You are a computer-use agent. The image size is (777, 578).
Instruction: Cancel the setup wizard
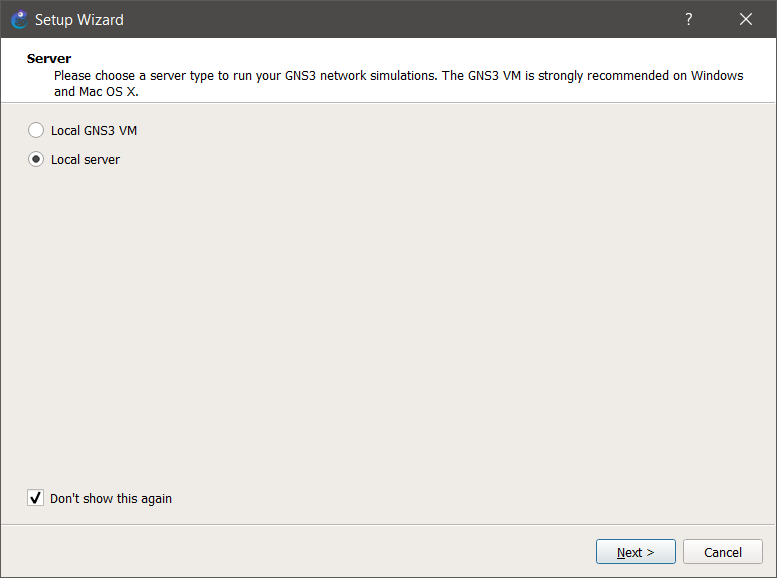(x=722, y=552)
